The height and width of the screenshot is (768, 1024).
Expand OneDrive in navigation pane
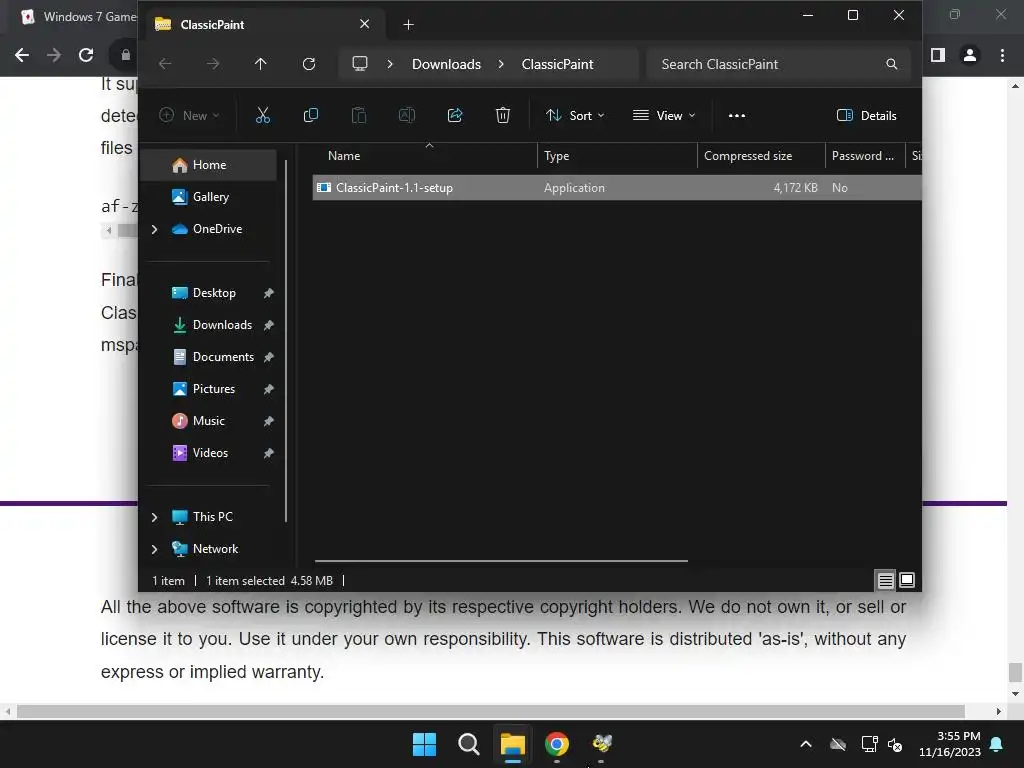click(154, 229)
